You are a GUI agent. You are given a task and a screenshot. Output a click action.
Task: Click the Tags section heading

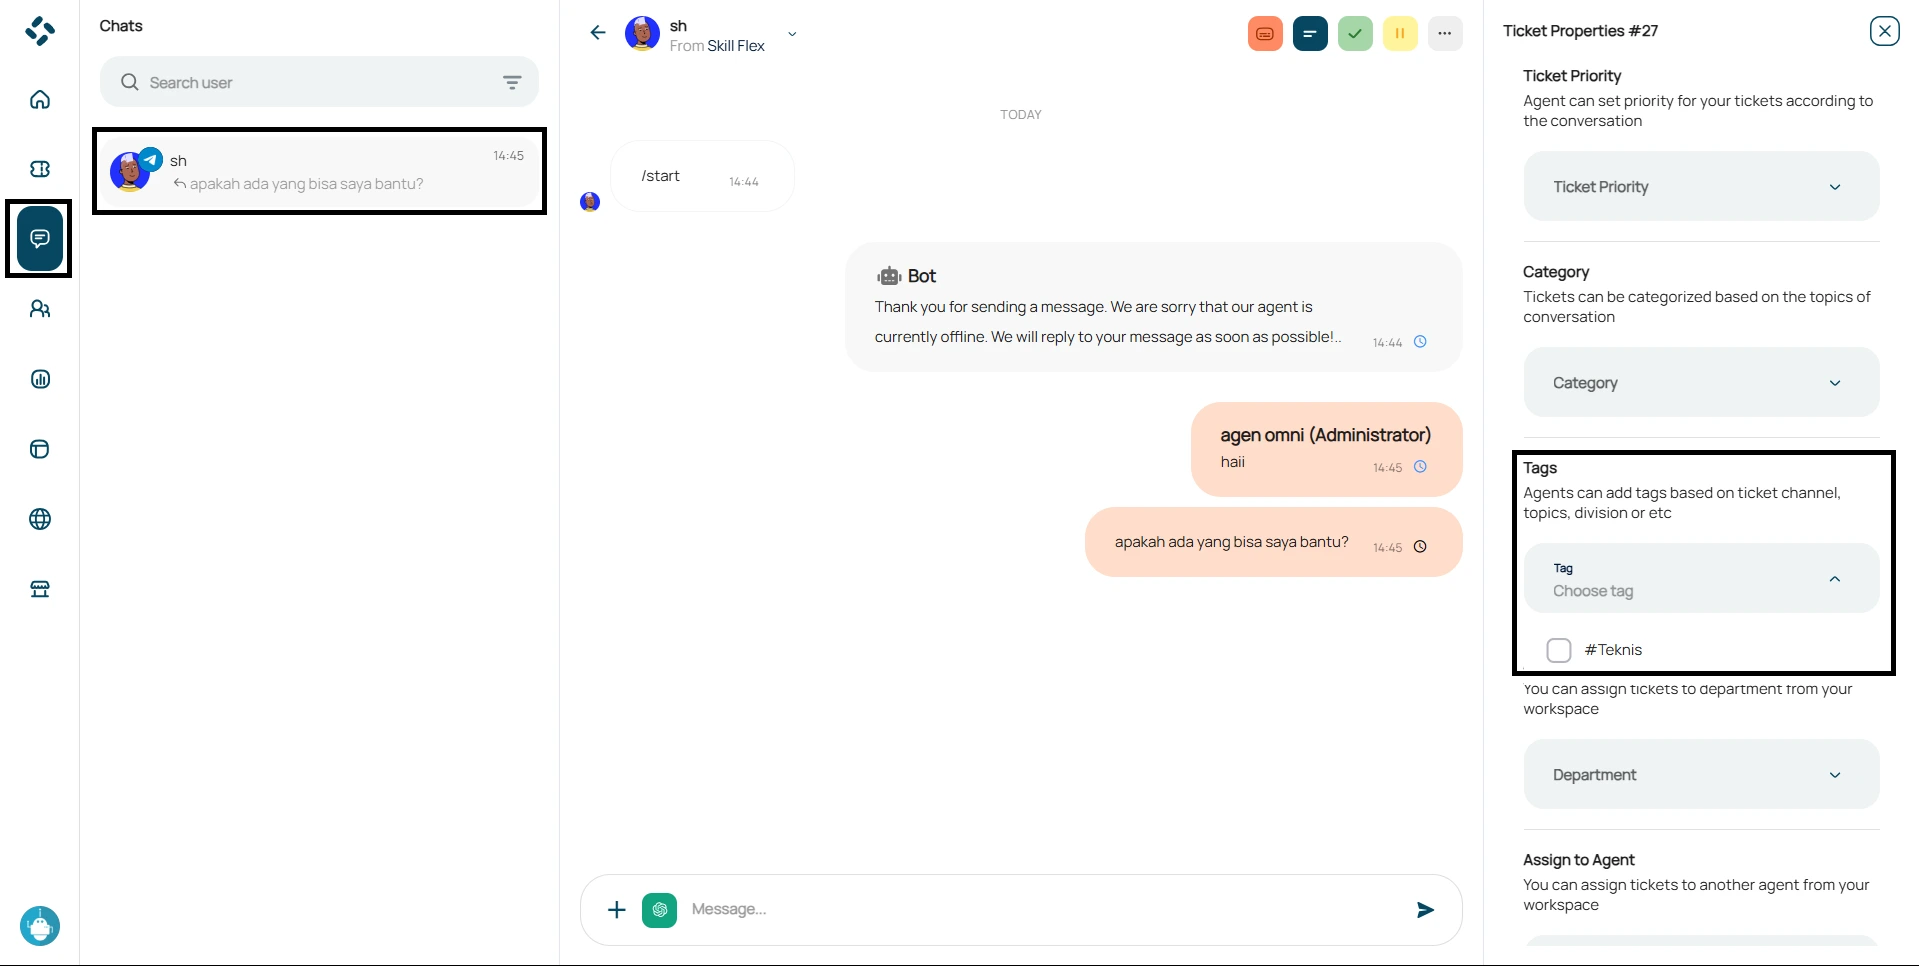(1540, 468)
